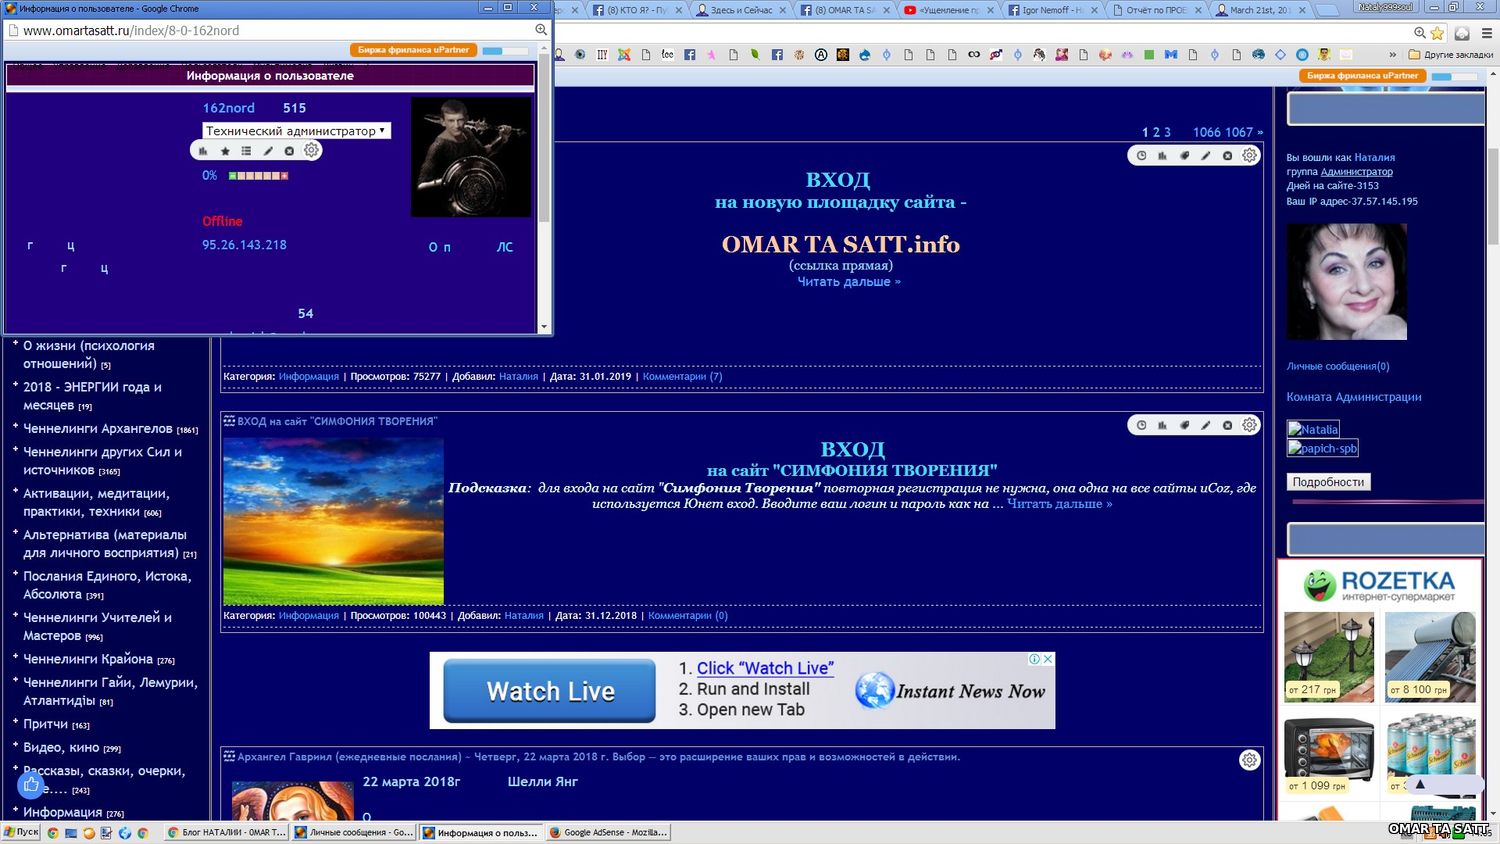Click the plus reputation square
1500x844 pixels.
tap(284, 176)
